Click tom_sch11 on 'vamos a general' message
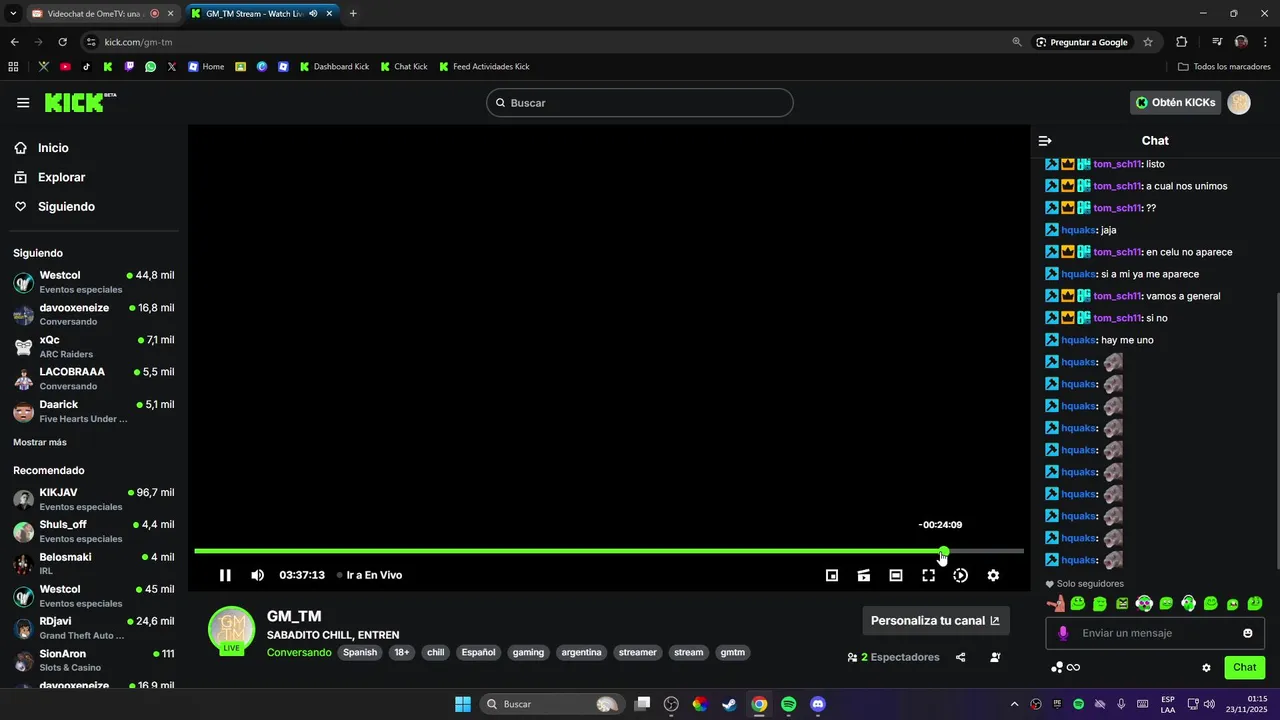Image resolution: width=1280 pixels, height=720 pixels. 1116,296
